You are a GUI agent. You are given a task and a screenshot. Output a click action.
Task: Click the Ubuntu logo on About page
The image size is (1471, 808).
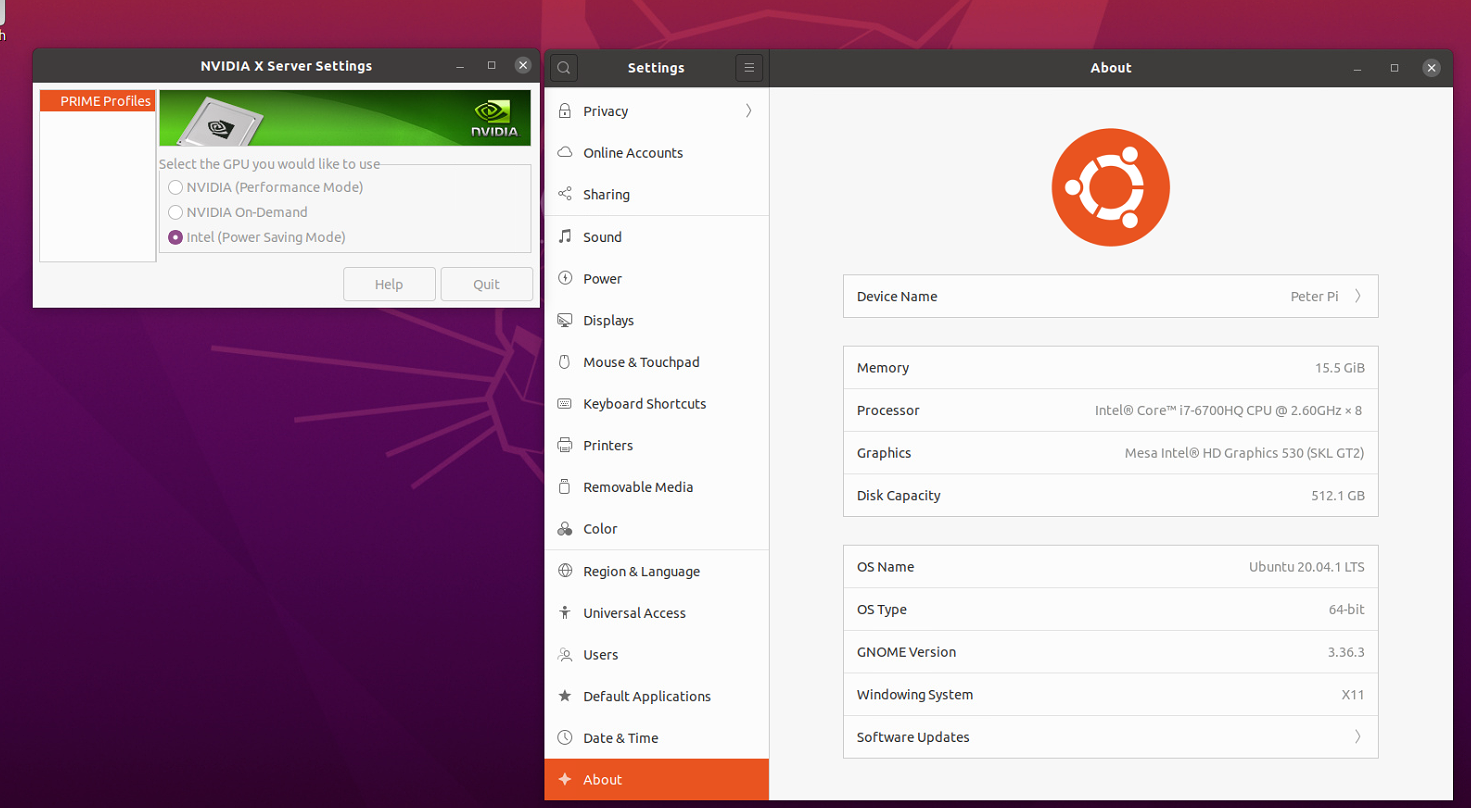[x=1110, y=187]
